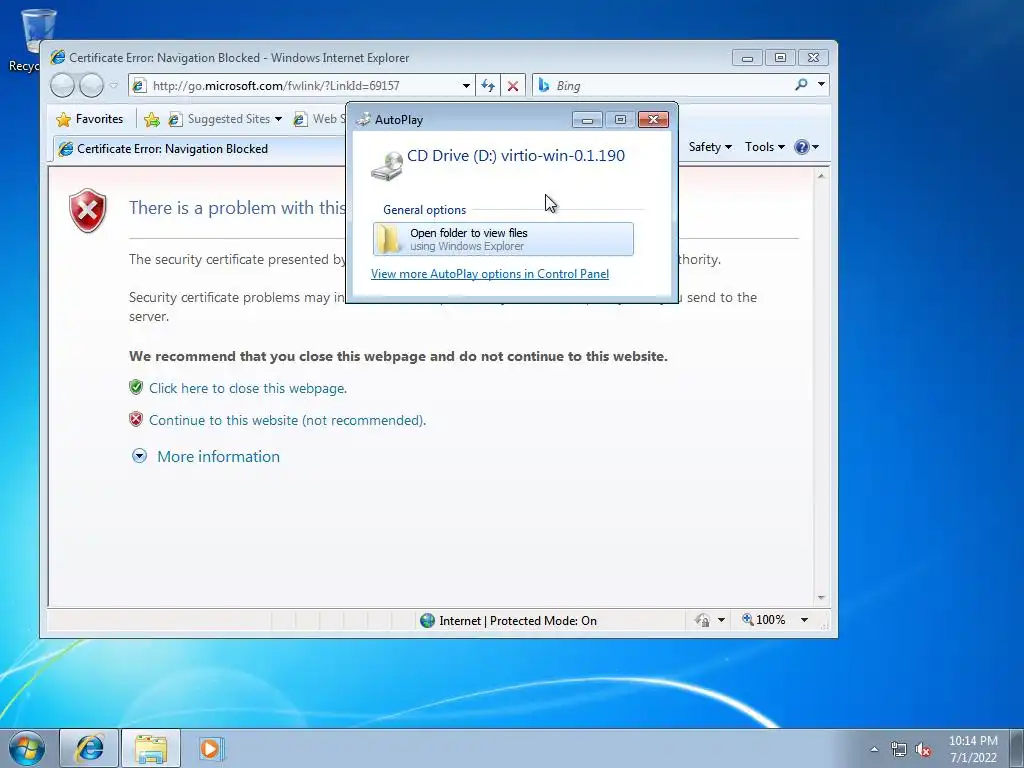
Task: Click the Internet Explorer taskbar icon
Action: click(x=89, y=748)
